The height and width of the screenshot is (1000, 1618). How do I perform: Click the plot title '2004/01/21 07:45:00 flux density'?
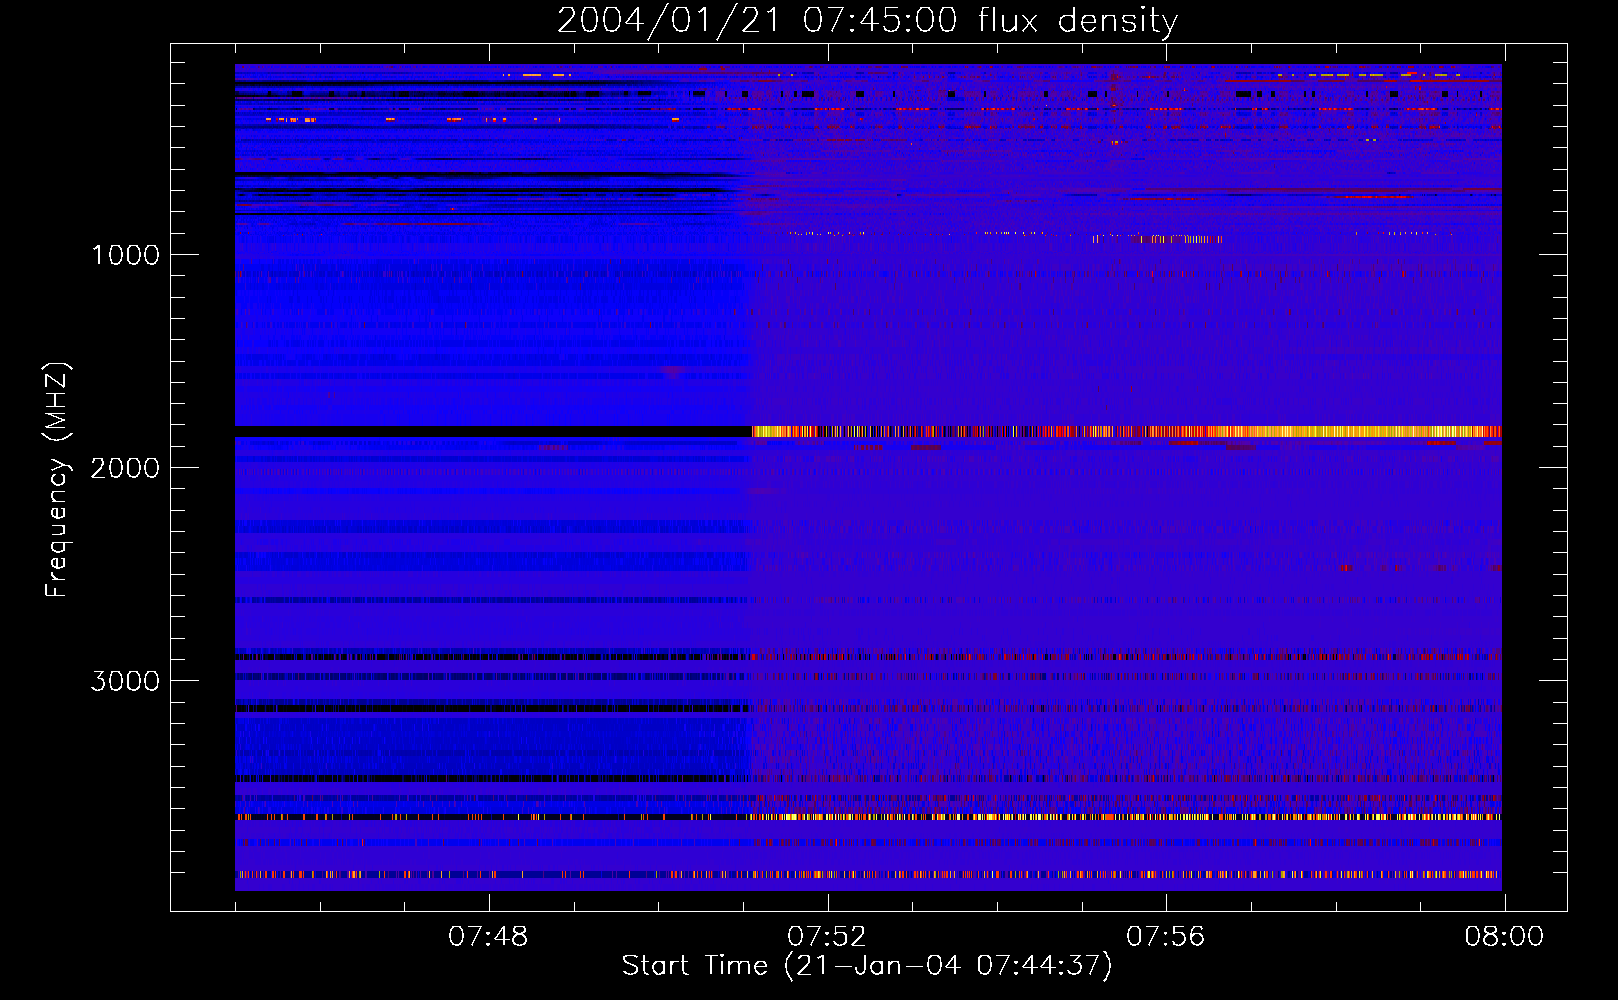click(867, 20)
